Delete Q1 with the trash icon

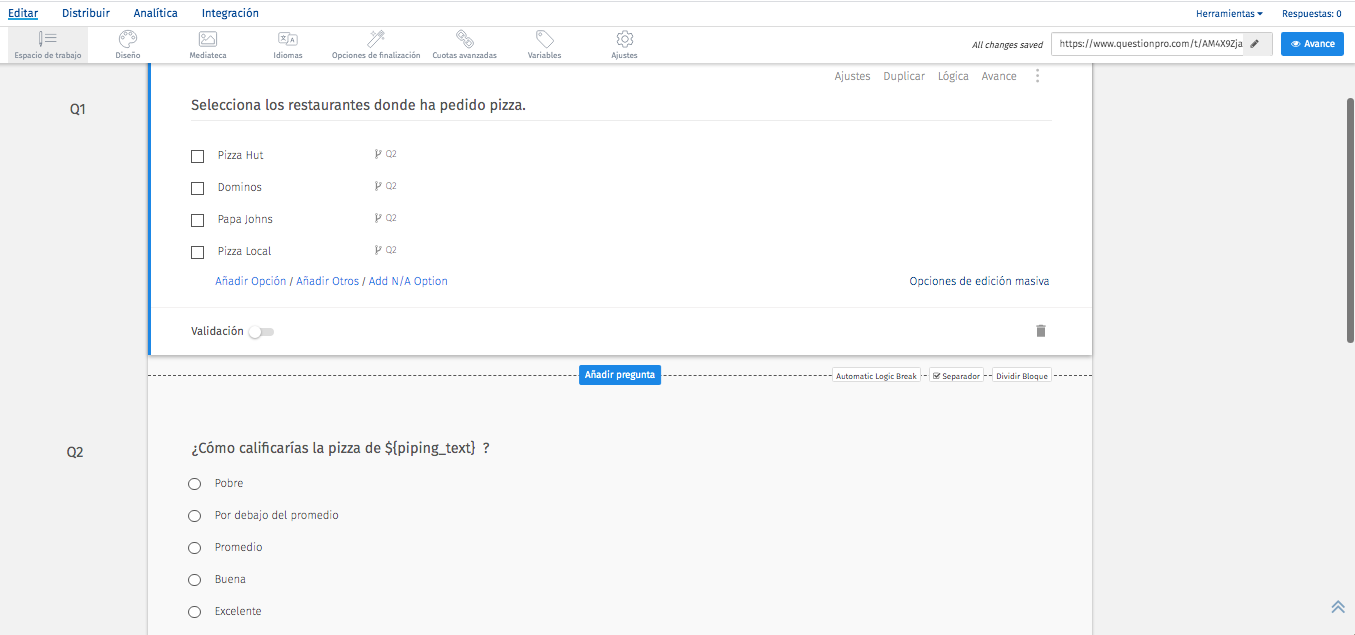(1041, 331)
